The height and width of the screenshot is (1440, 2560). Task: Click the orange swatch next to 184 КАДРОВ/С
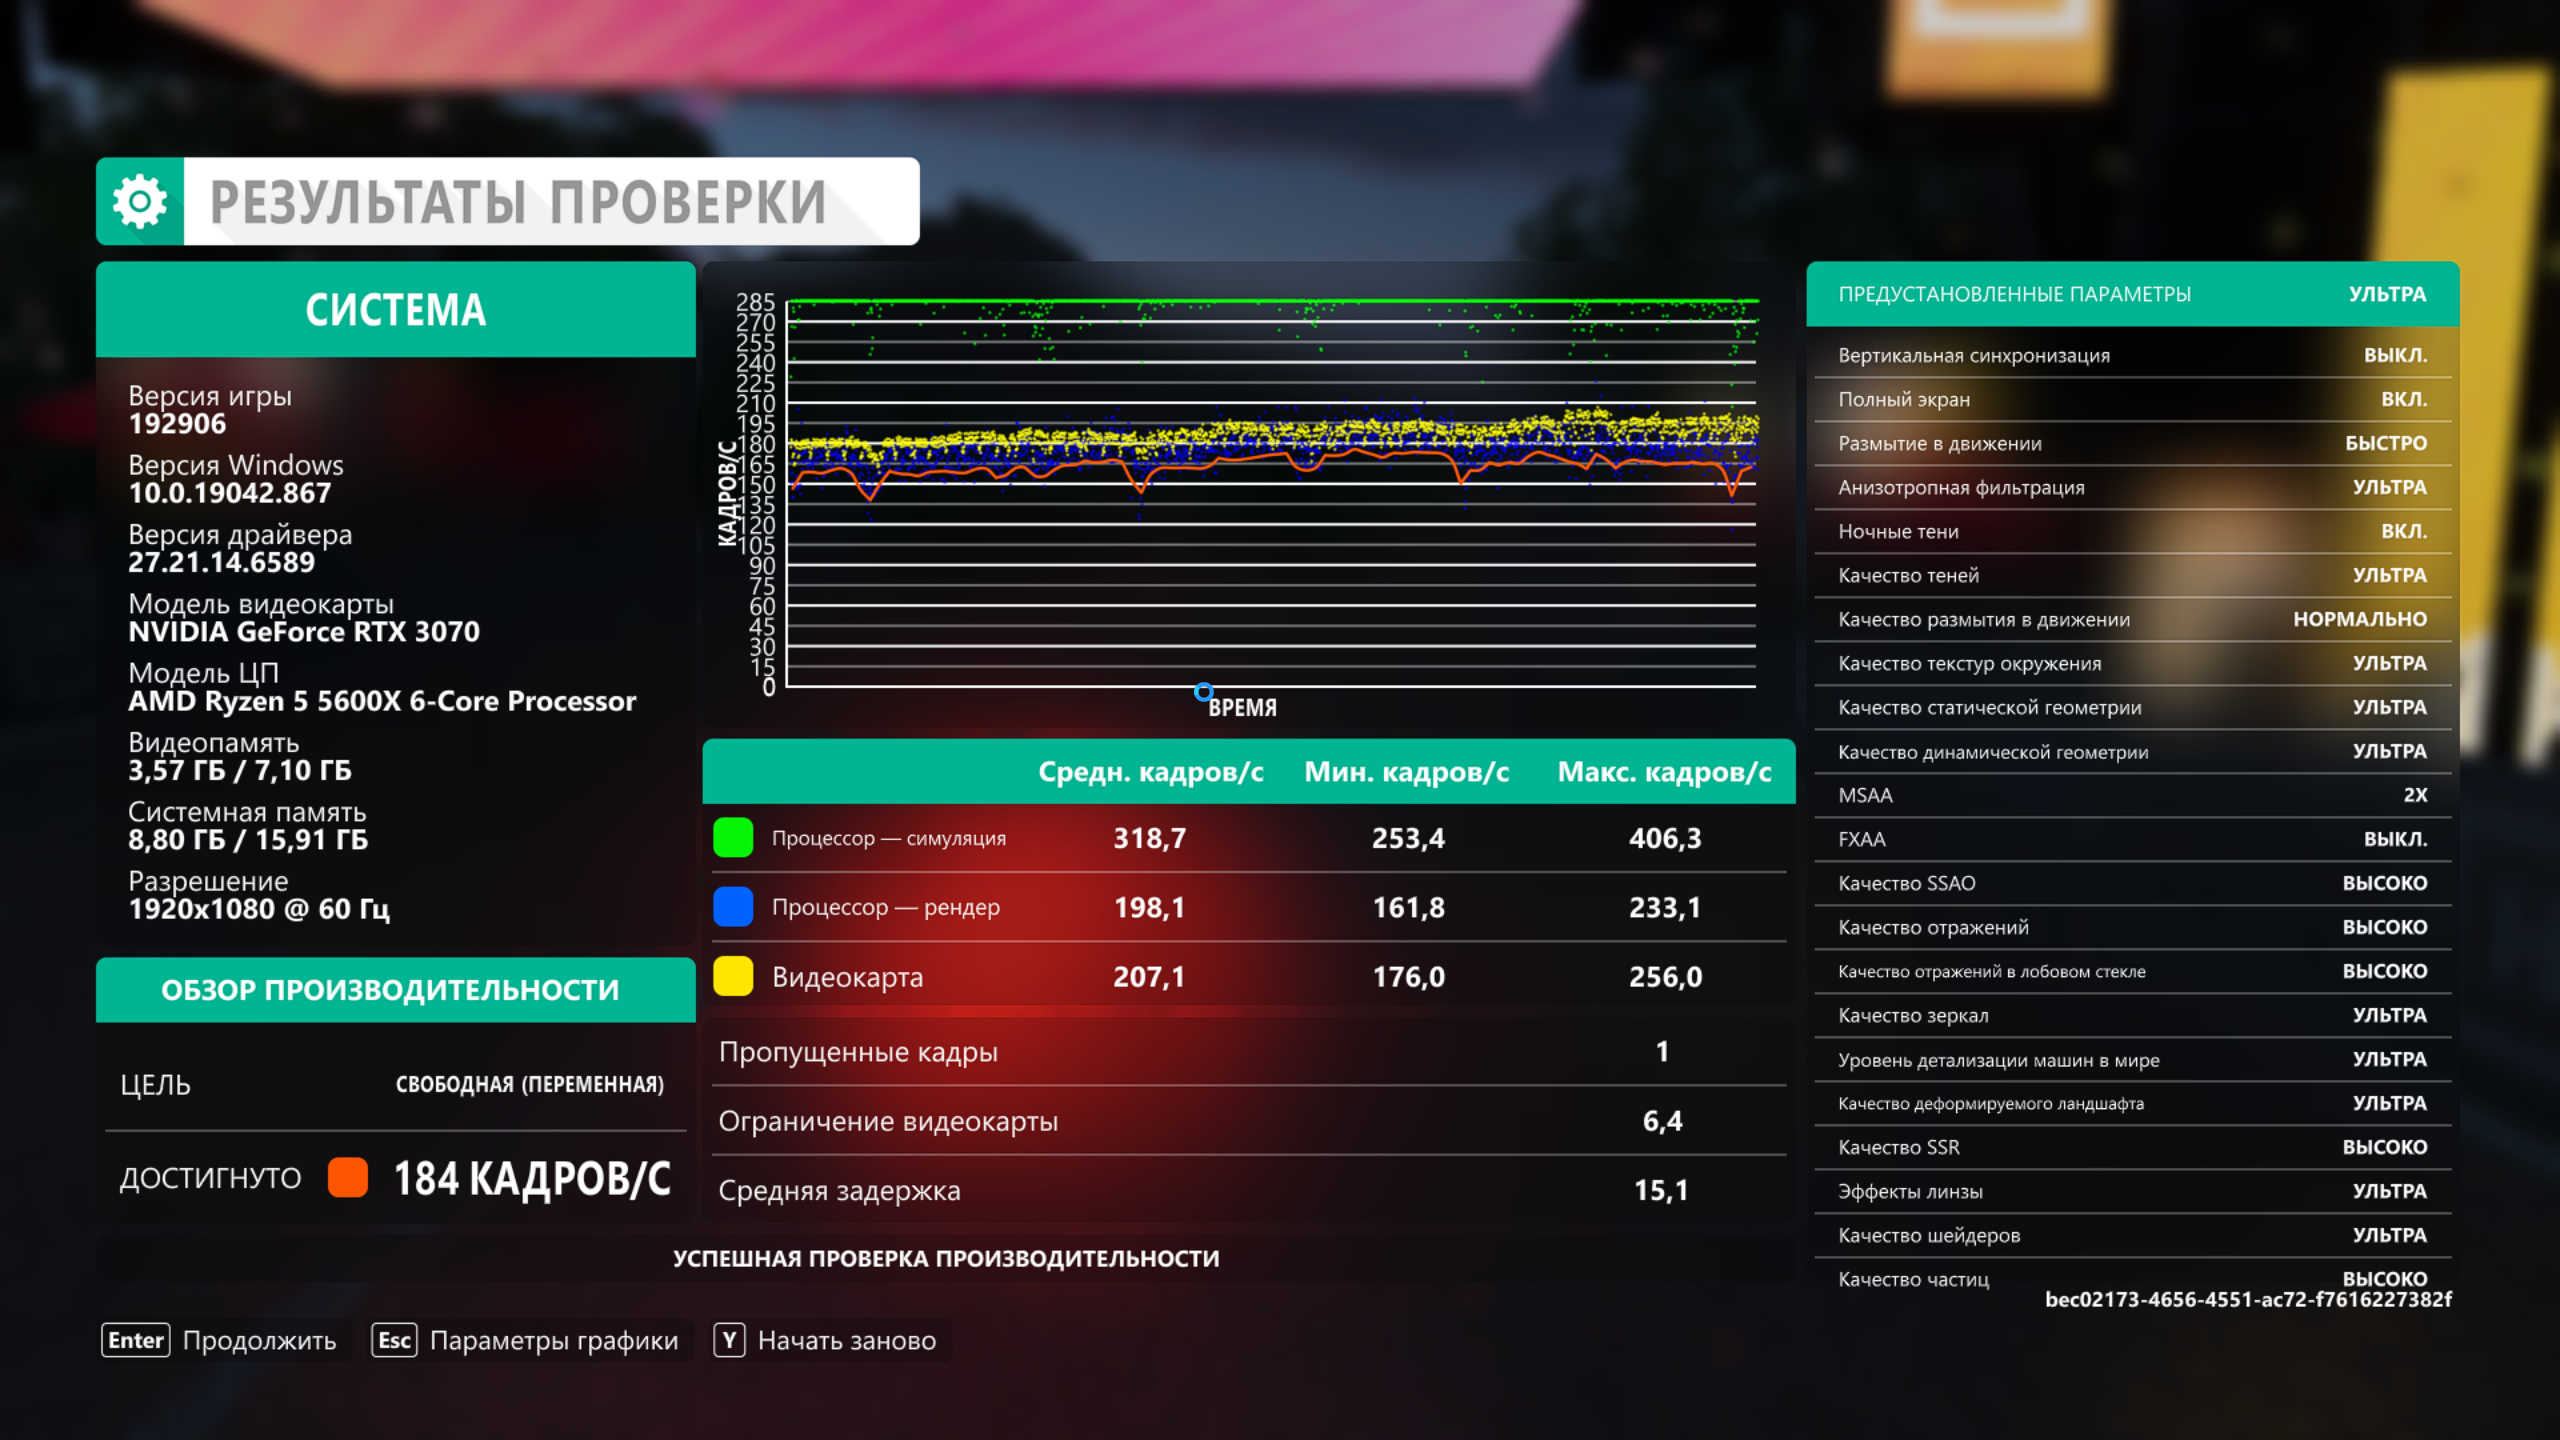point(348,1178)
